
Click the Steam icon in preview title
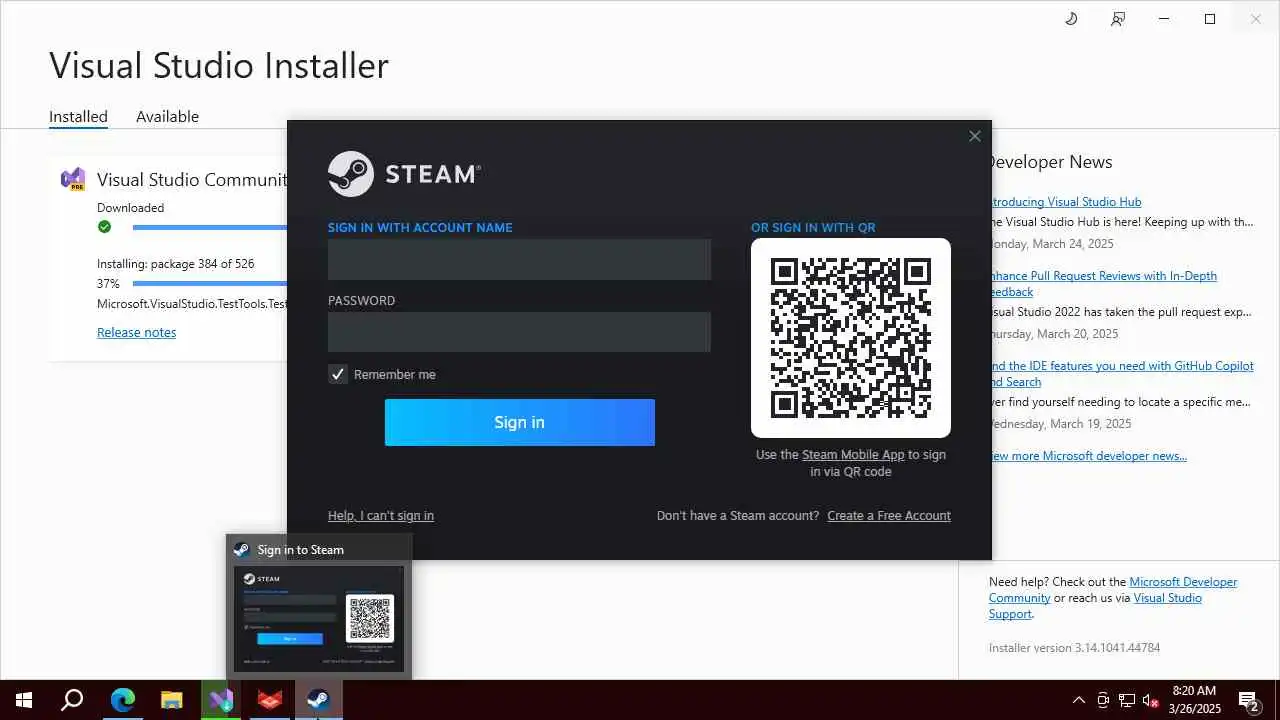click(241, 549)
